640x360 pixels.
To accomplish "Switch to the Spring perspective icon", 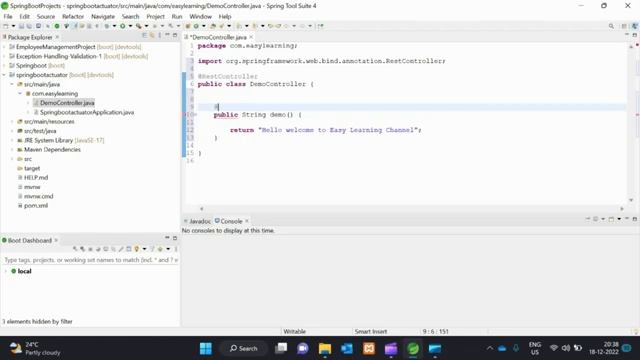I will point(634,26).
